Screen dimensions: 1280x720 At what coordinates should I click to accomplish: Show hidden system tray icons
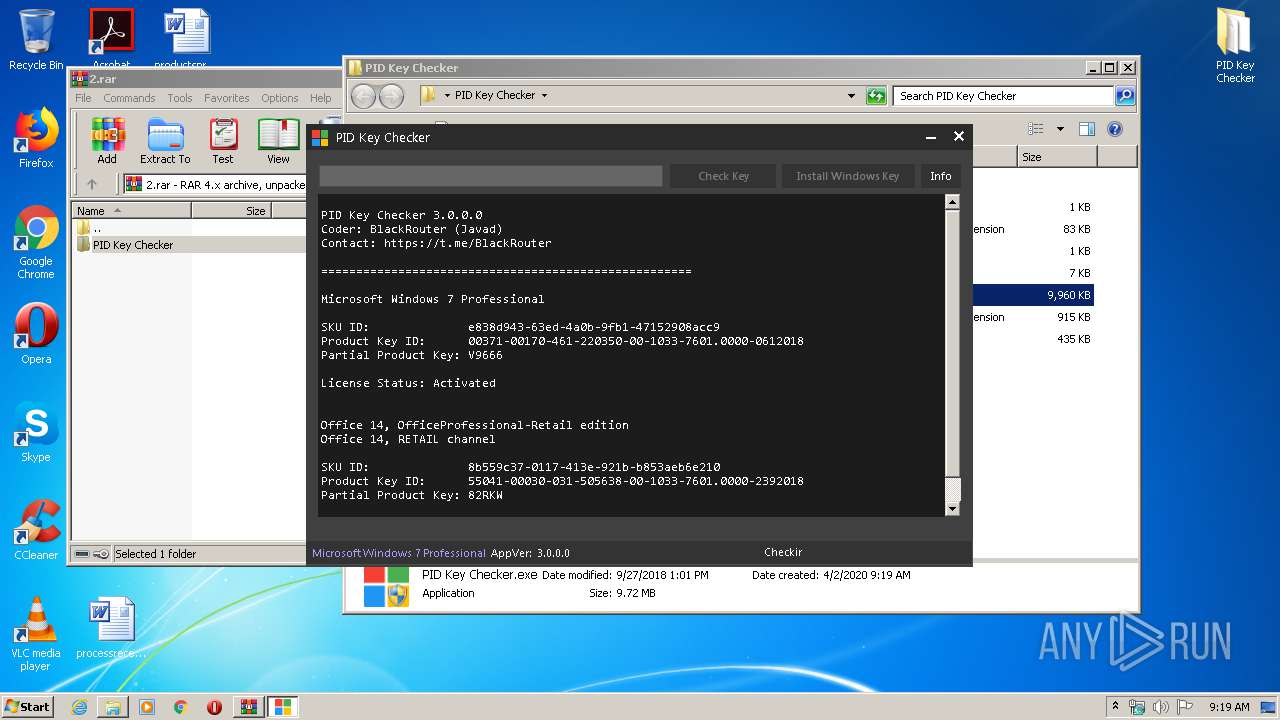(1116, 707)
